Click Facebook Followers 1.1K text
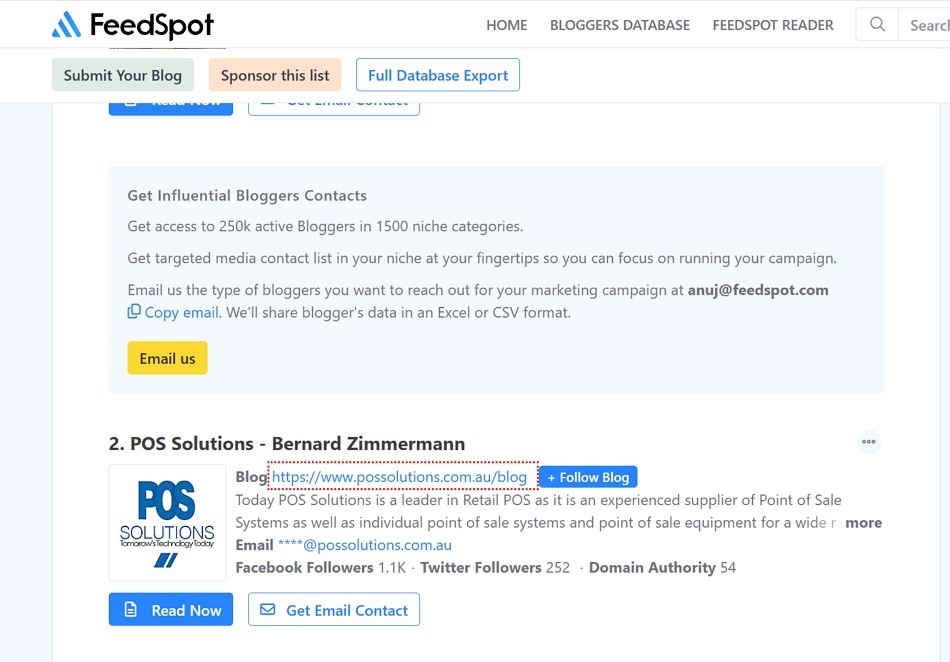 [x=321, y=568]
